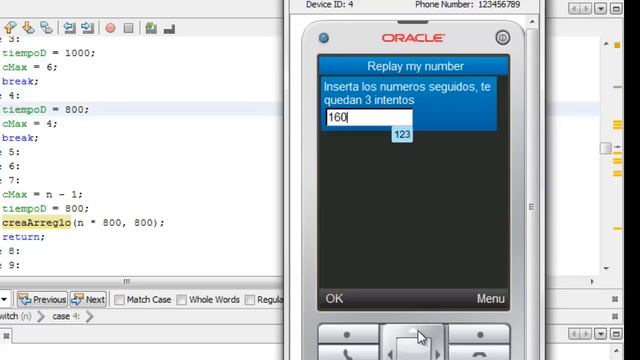Viewport: 640px width, 360px height.
Task: Click the Device ID: 4 text
Action: click(x=329, y=5)
